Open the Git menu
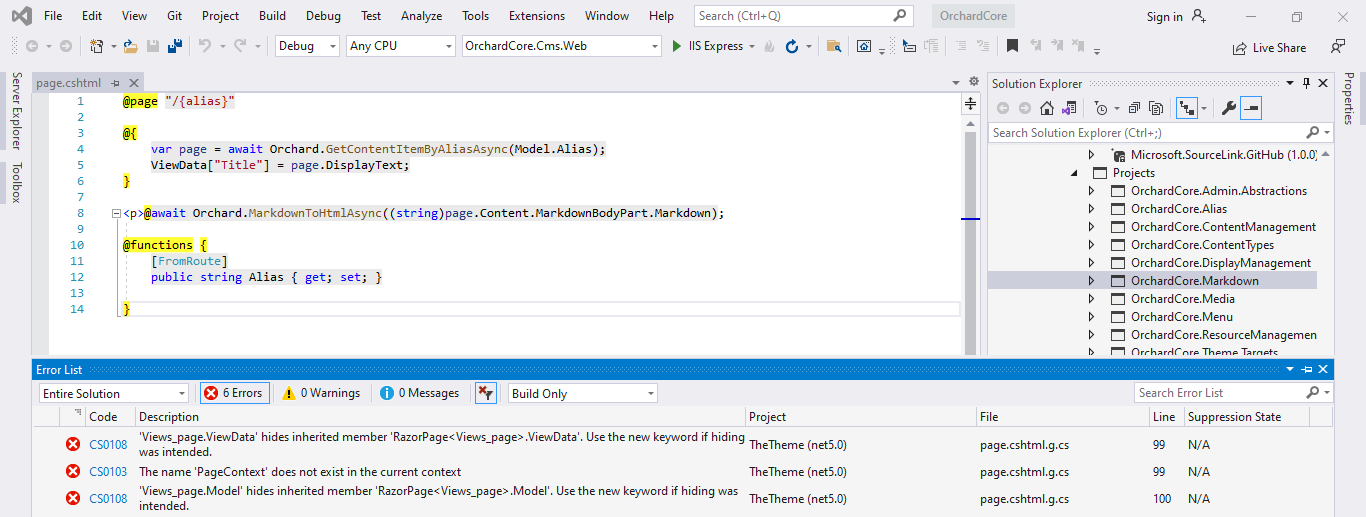Screen dimensions: 1366x517 click(175, 16)
